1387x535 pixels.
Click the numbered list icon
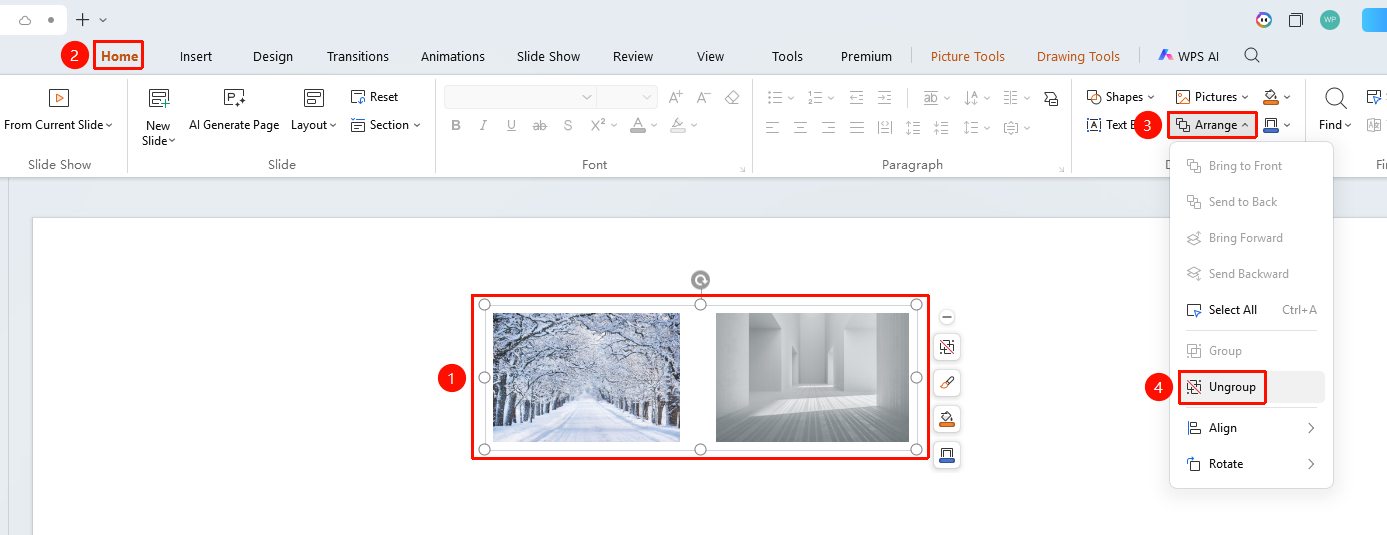coord(815,97)
